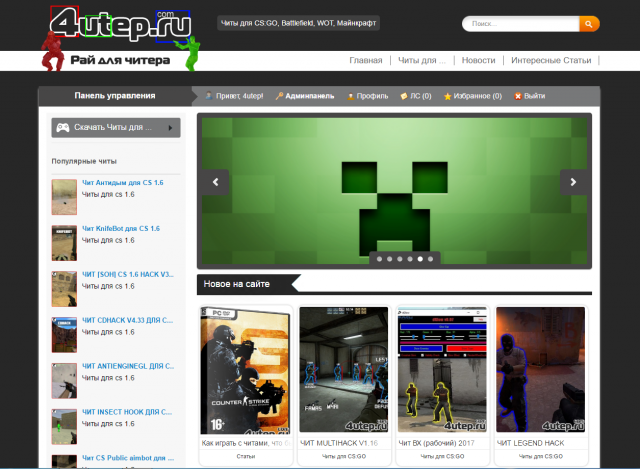Click the KnifeBot cheat thumbnail

point(64,243)
